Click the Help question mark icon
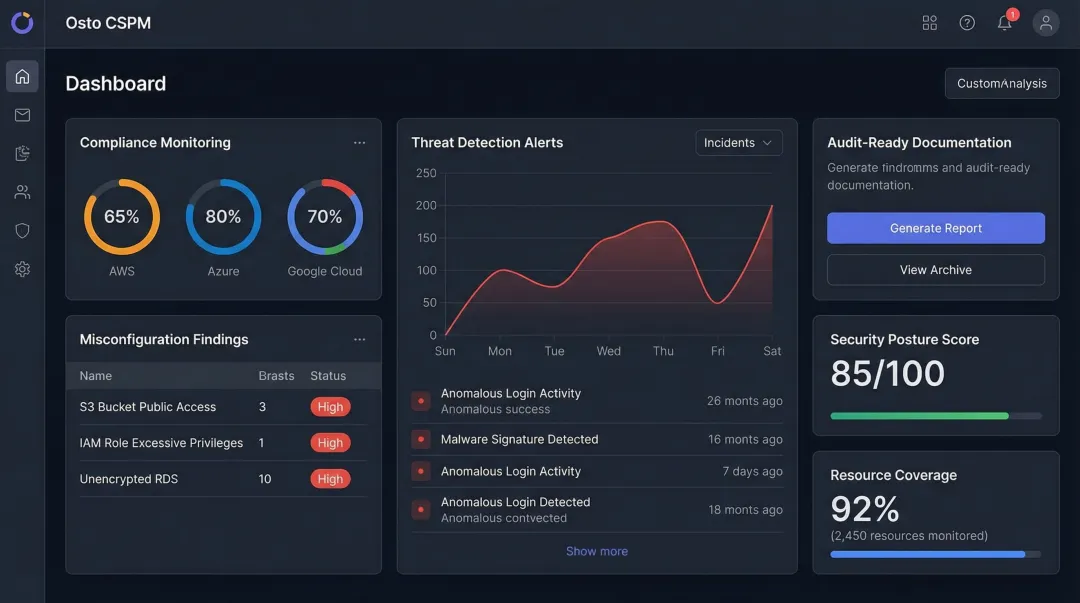This screenshot has height=603, width=1080. 966,22
